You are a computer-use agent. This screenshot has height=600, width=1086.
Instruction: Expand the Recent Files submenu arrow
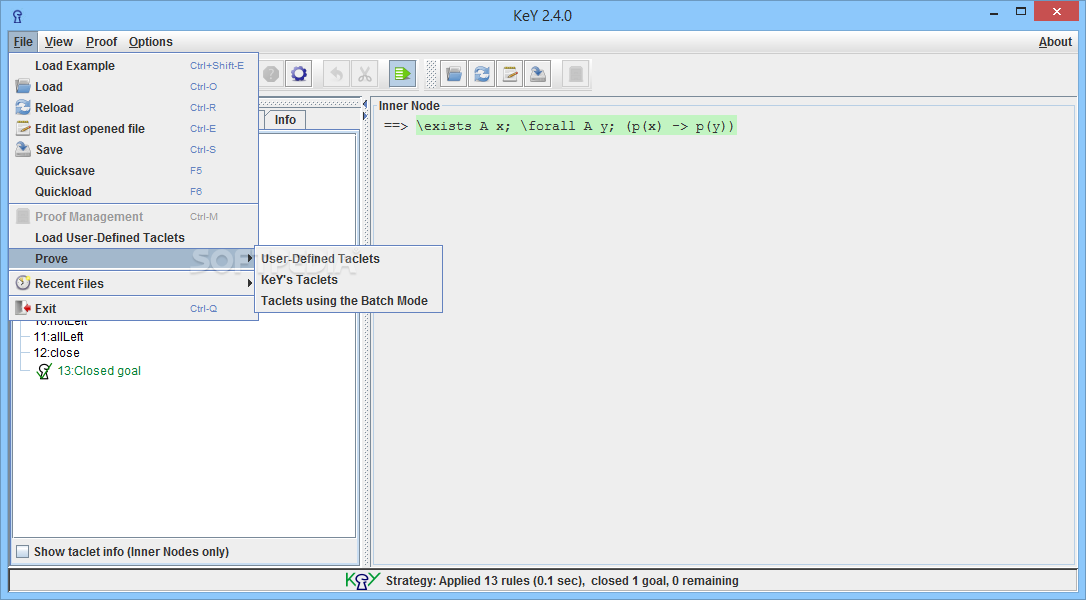pyautogui.click(x=249, y=283)
